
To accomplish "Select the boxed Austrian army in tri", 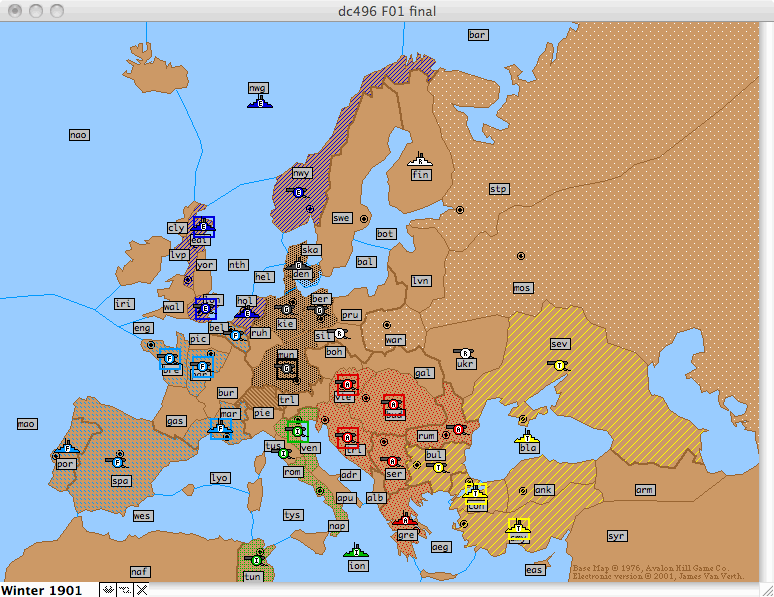I will pos(347,438).
